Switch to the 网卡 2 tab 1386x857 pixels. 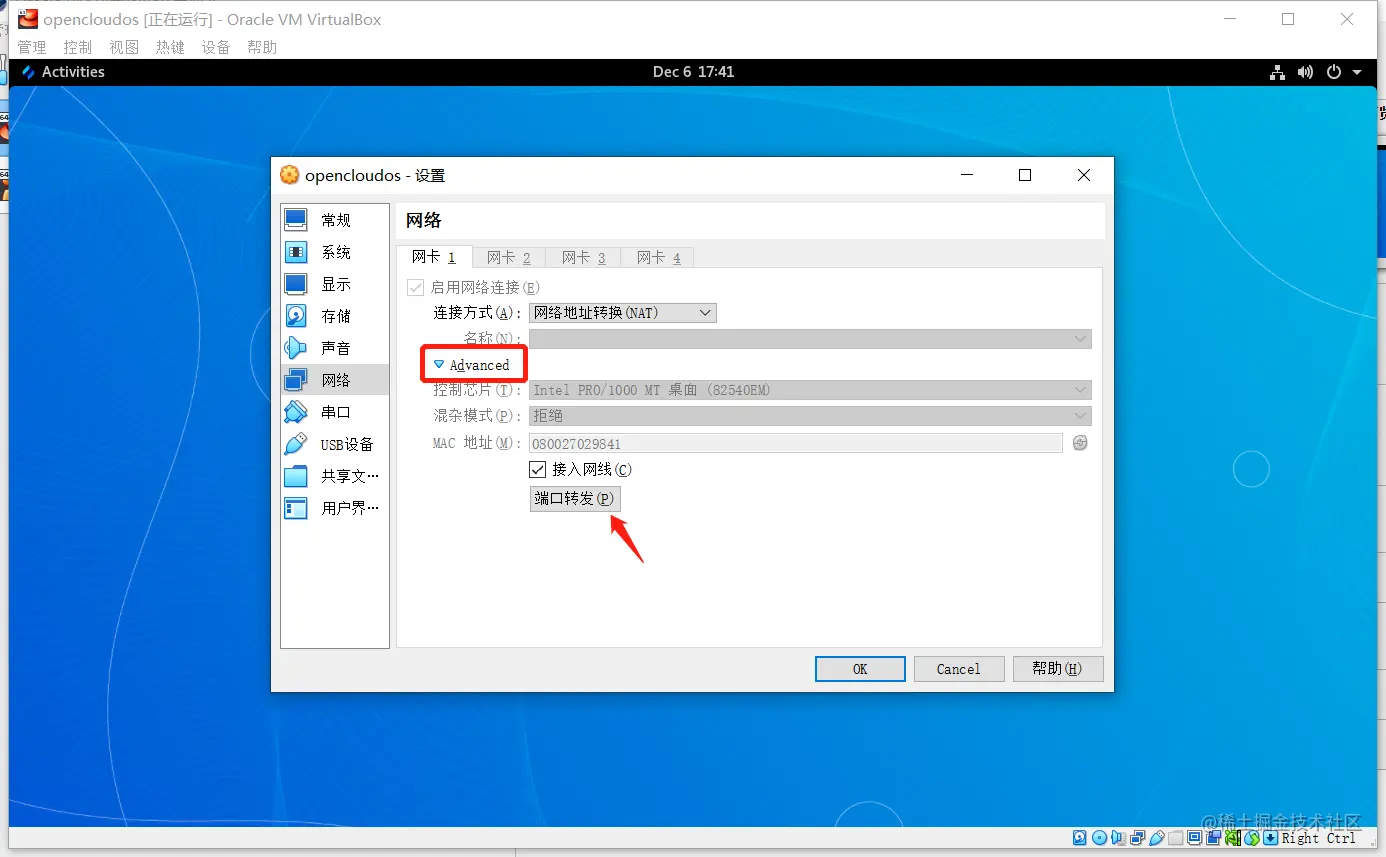tap(509, 258)
